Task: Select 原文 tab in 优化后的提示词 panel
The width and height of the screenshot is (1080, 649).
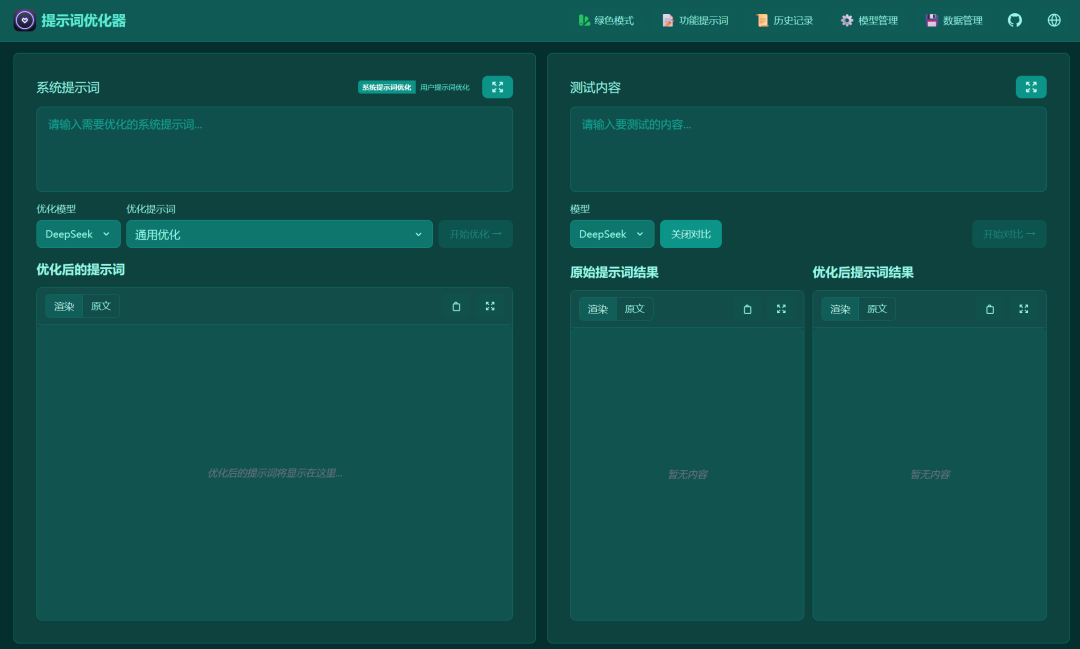Action: 101,307
